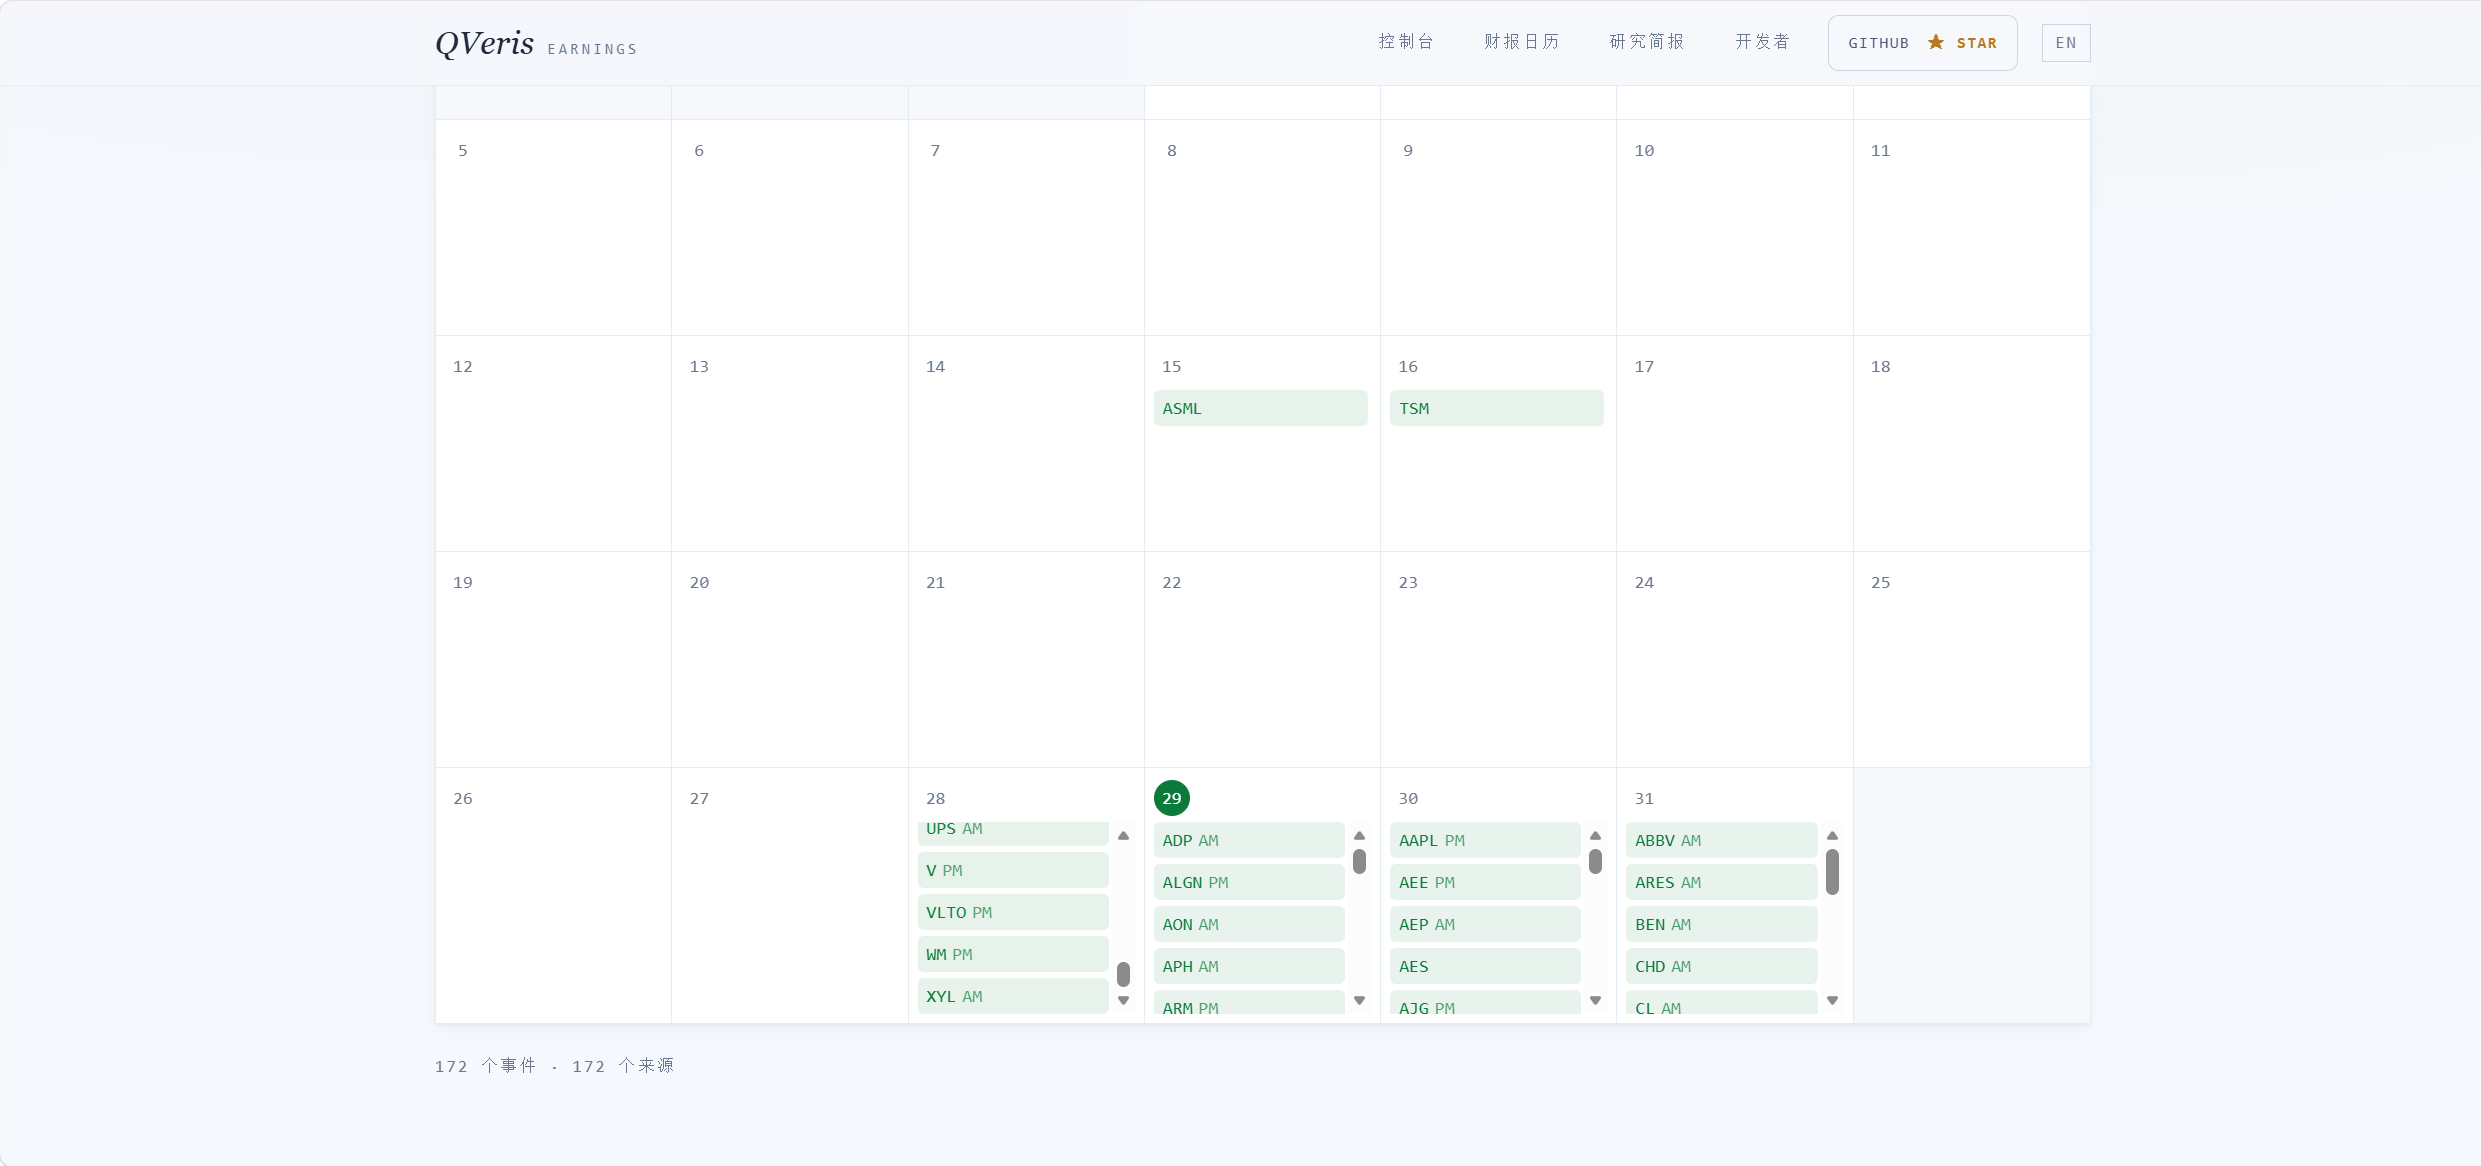Open the BEN AM earnings entry
Image resolution: width=2481 pixels, height=1166 pixels.
1721,924
